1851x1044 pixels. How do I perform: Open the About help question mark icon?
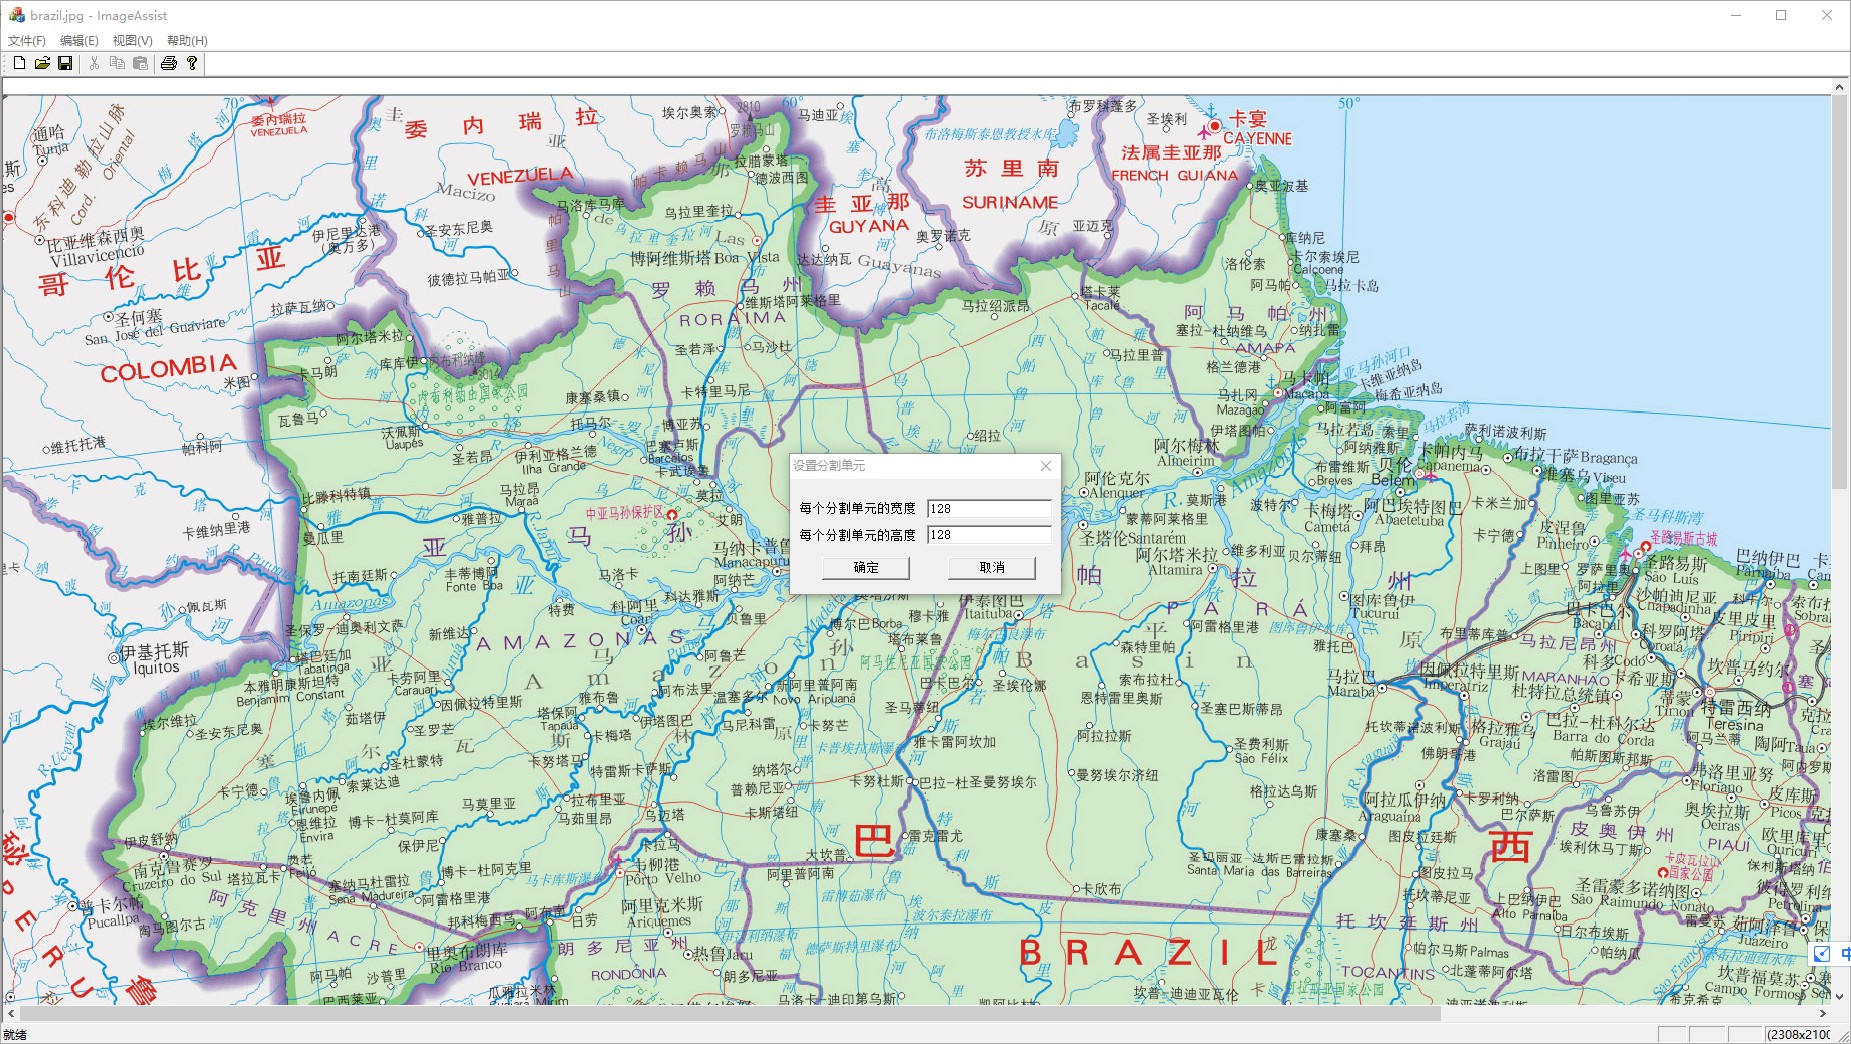(192, 63)
